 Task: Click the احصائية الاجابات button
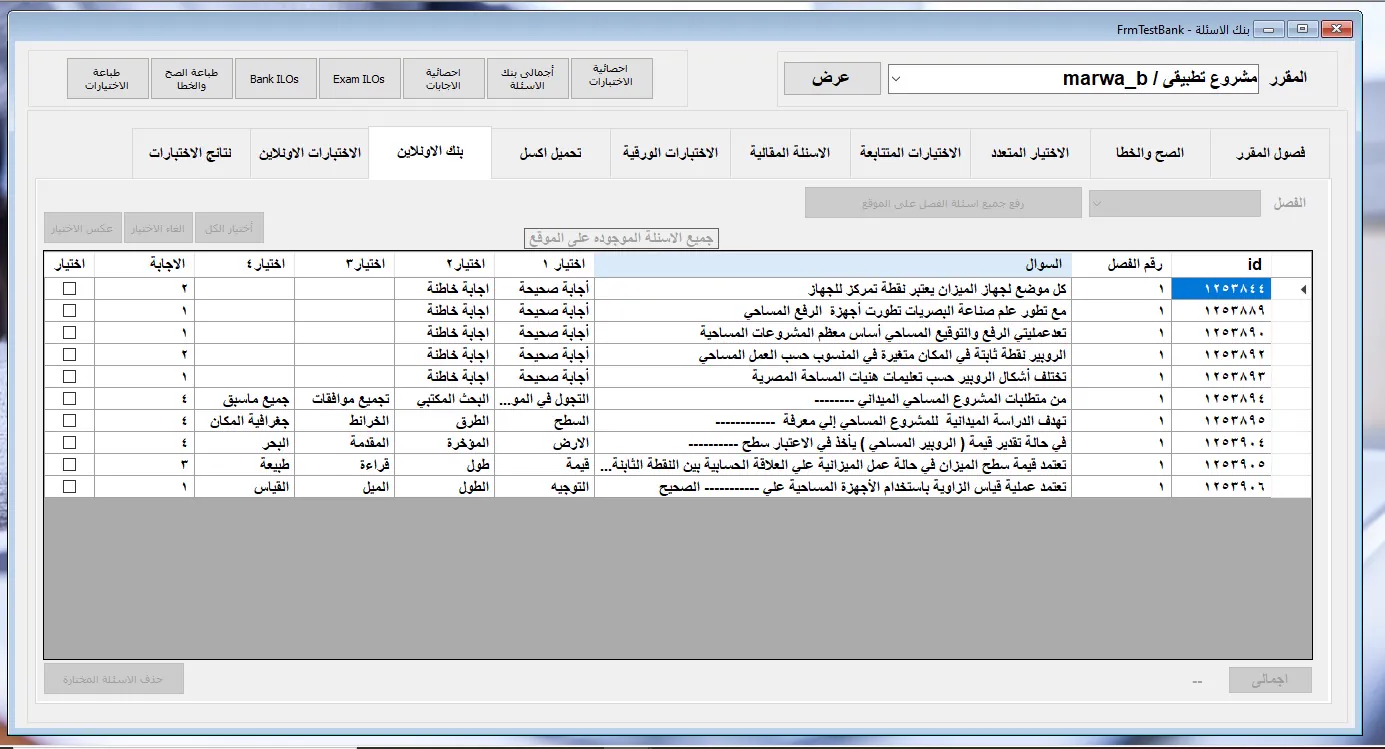pos(444,79)
